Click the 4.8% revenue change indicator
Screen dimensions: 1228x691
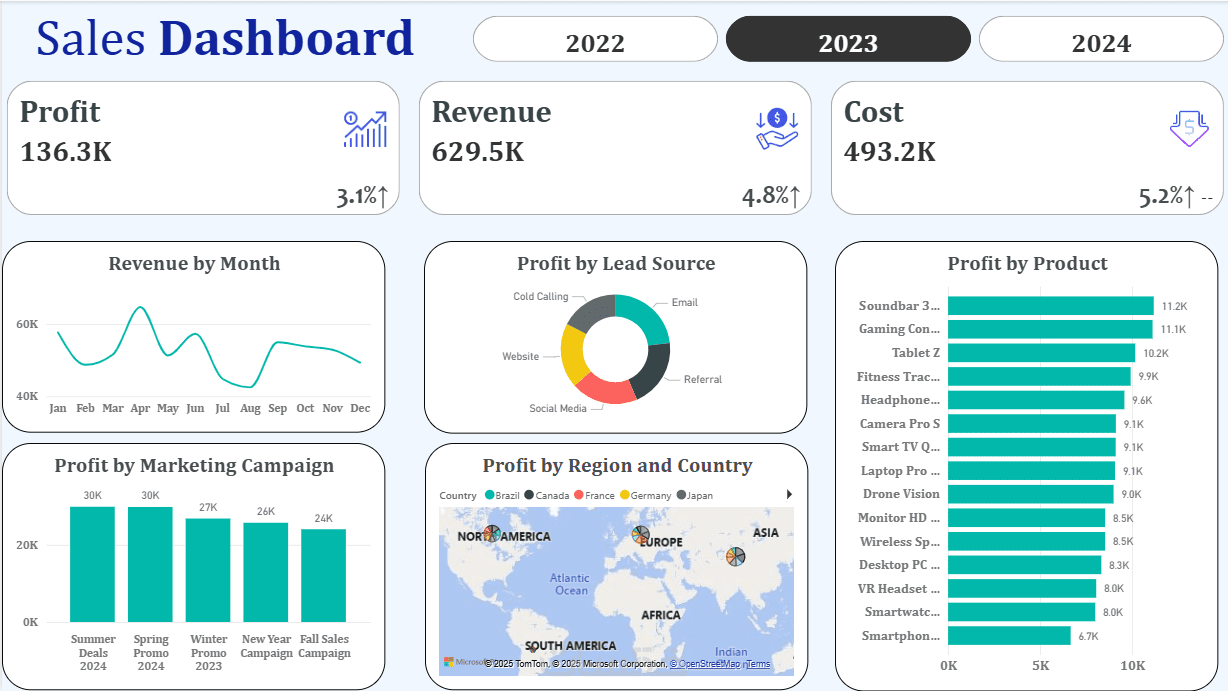tap(771, 196)
